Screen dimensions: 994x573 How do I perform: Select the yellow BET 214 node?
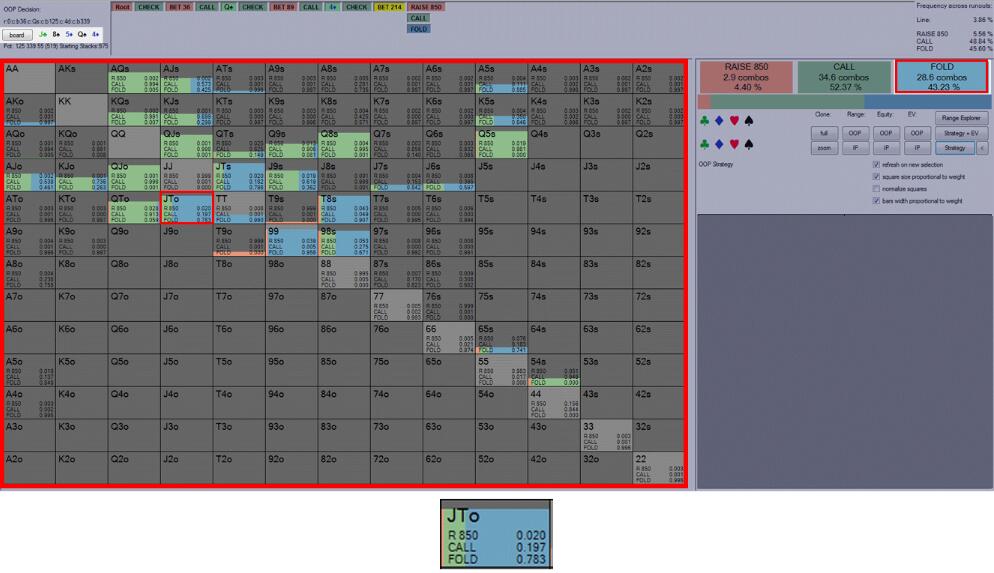[389, 7]
